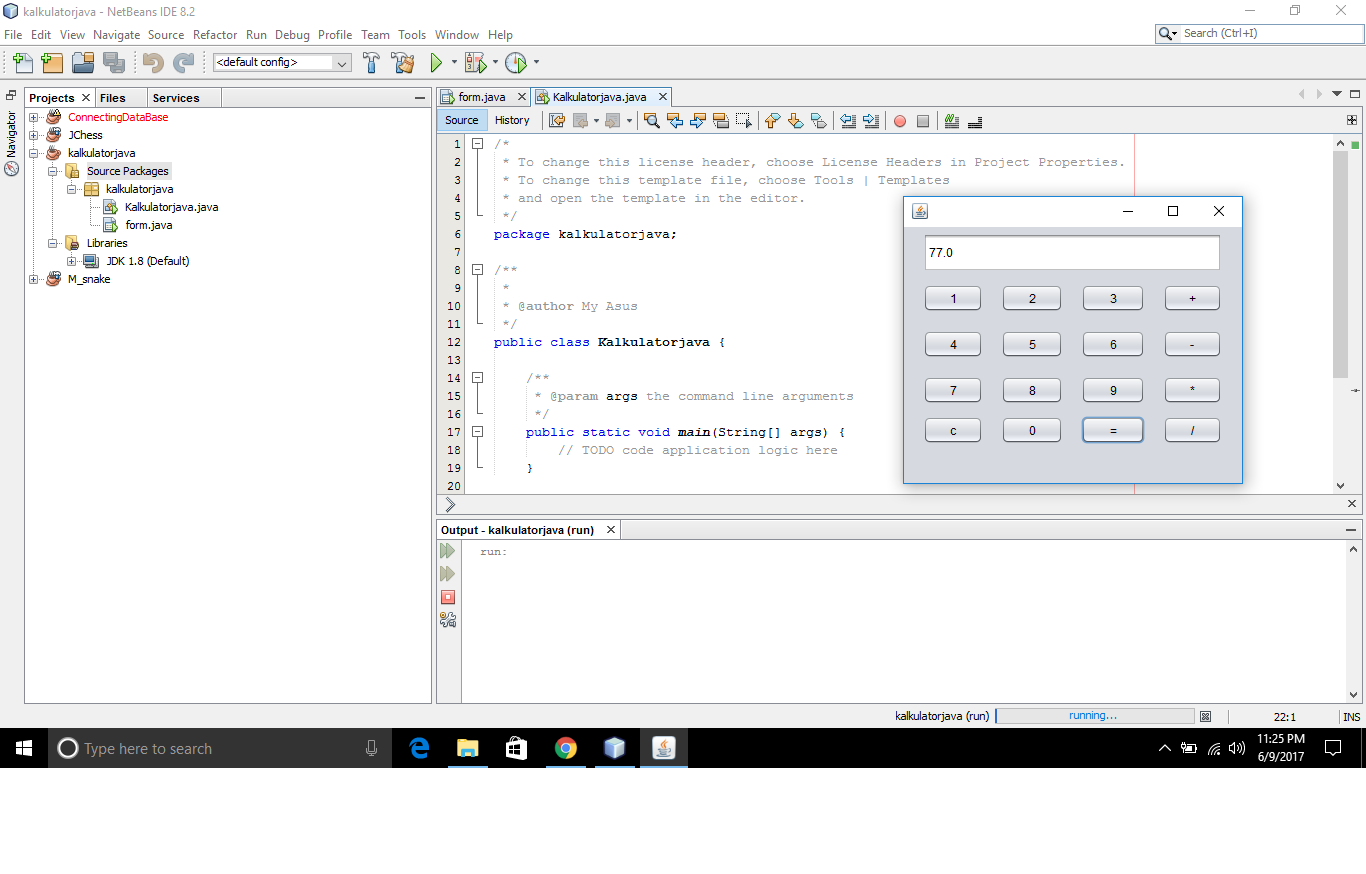Click Find Next Occurrence arrow icon
Viewport: 1366px width, 874px height.
pyautogui.click(x=698, y=121)
